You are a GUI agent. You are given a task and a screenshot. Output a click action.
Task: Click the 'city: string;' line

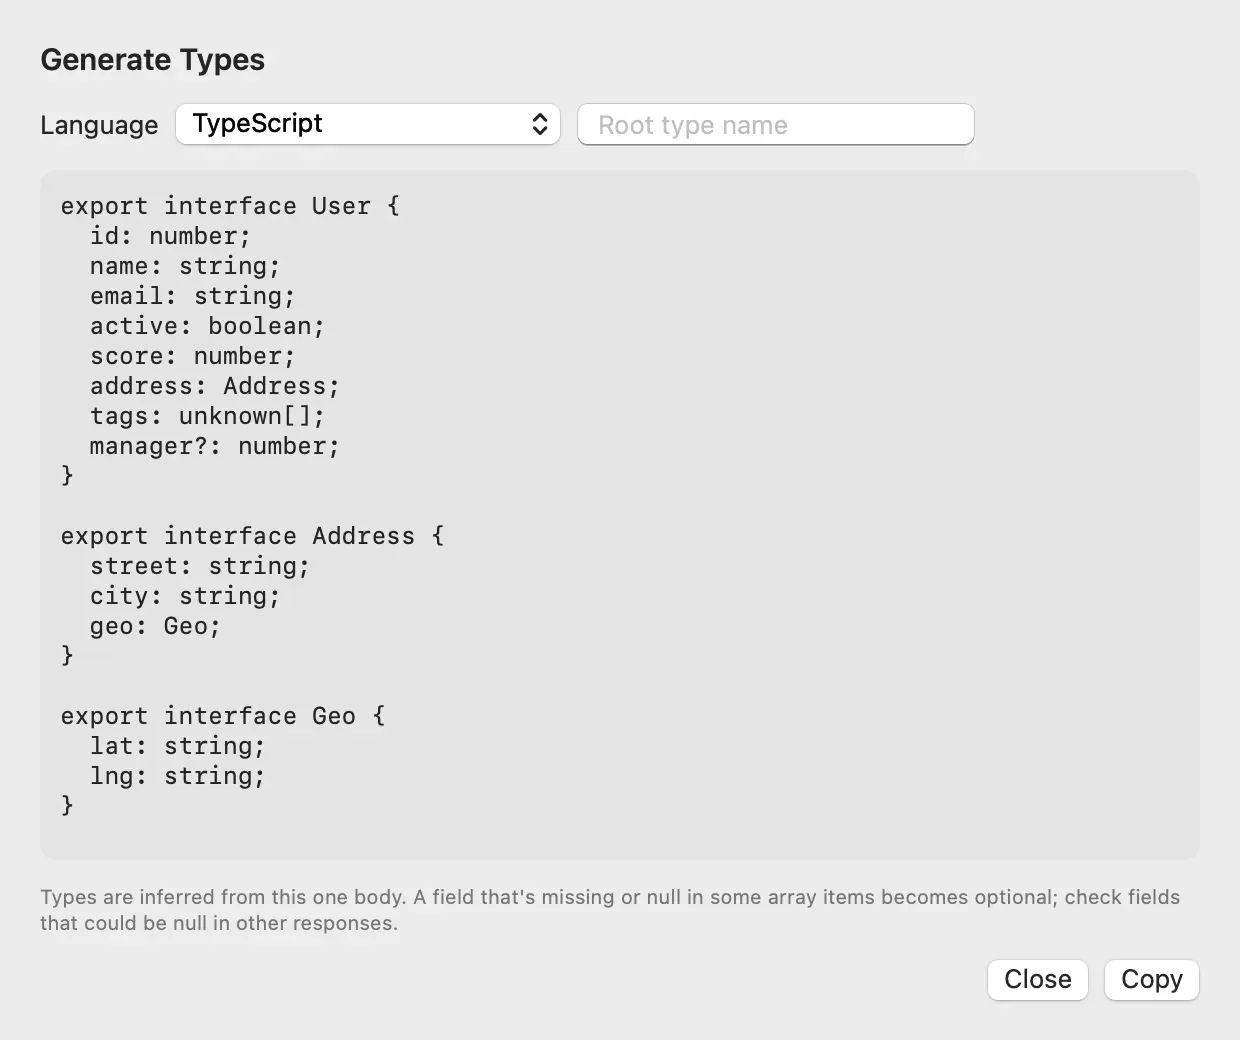click(x=185, y=596)
